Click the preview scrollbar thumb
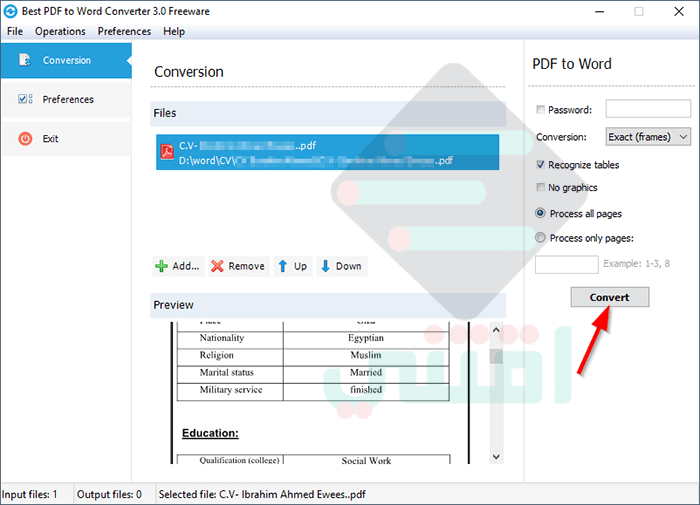The width and height of the screenshot is (700, 505). coord(496,356)
